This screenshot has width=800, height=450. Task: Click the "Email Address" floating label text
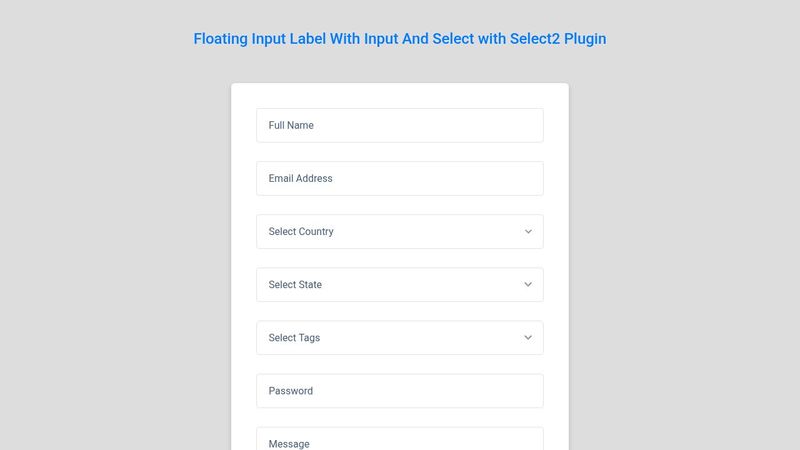point(301,179)
